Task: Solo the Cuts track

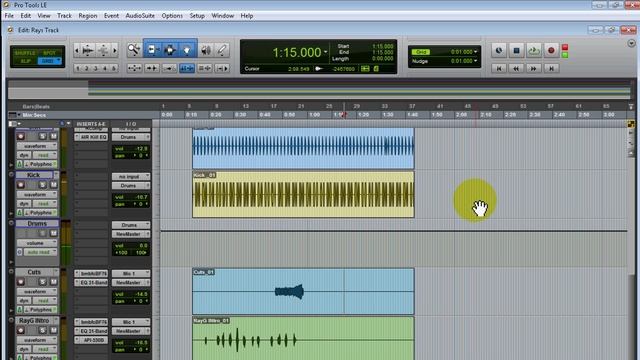Action: pyautogui.click(x=42, y=282)
